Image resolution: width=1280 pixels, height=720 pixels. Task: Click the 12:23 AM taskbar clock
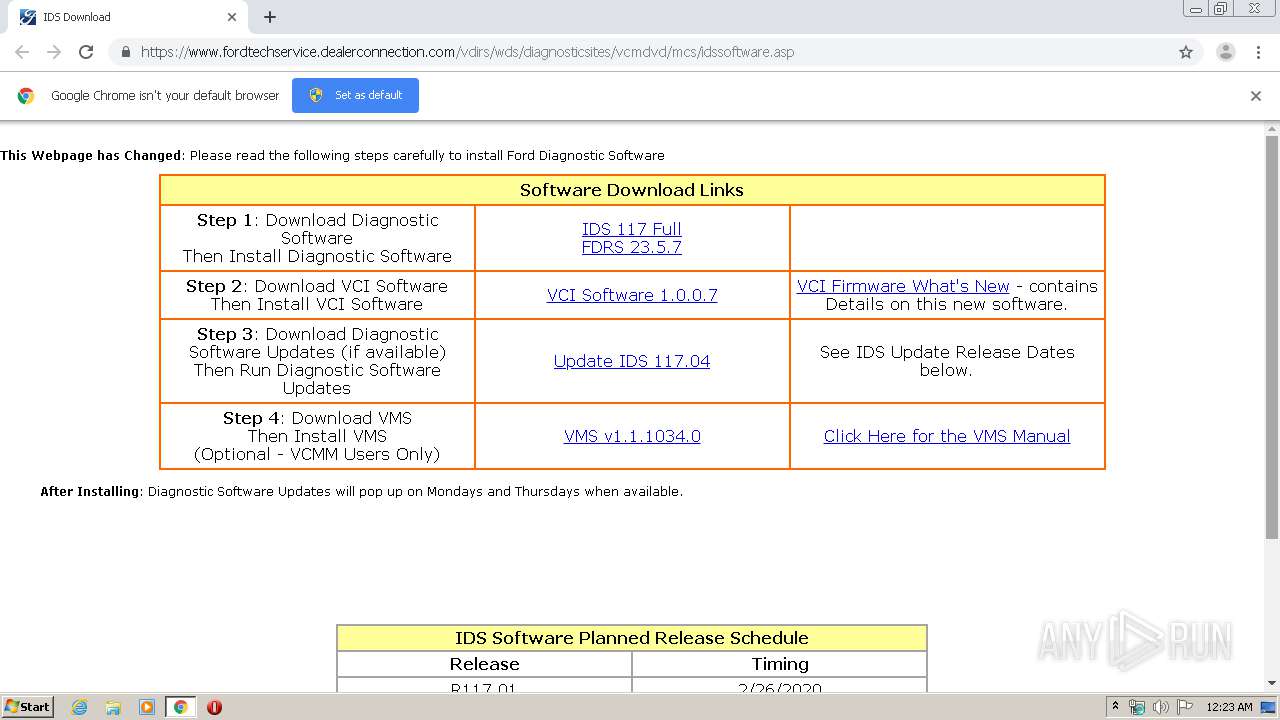click(x=1229, y=707)
